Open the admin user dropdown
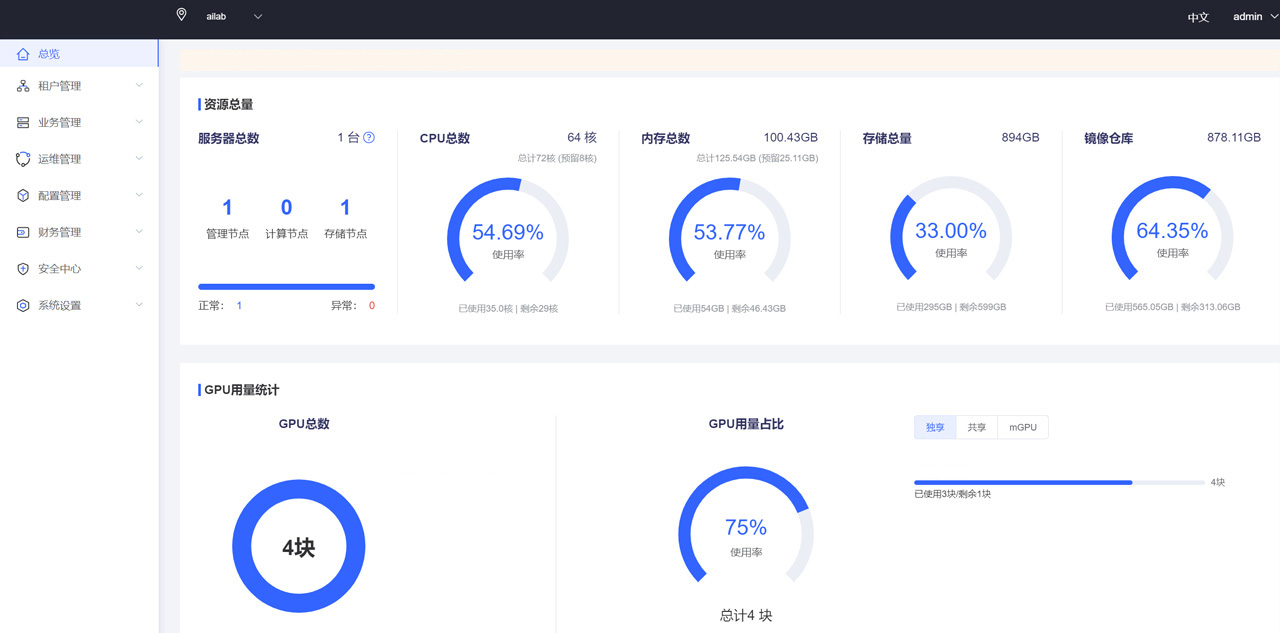Screen dimensions: 1280x633 tap(1255, 17)
